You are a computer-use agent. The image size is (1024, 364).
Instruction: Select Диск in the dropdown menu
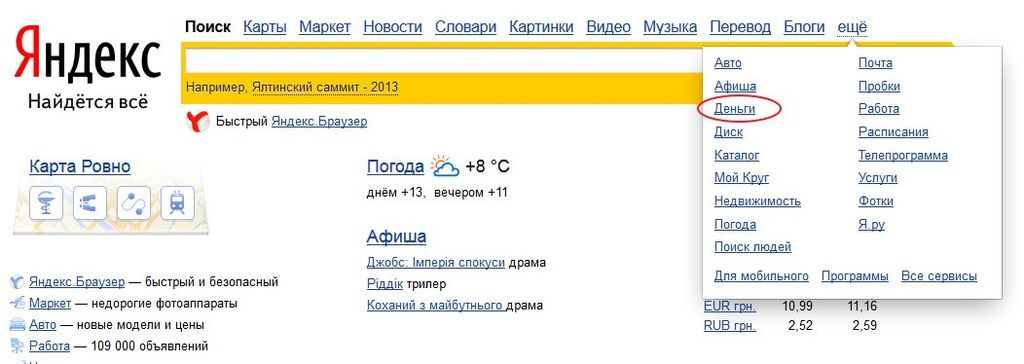[728, 132]
